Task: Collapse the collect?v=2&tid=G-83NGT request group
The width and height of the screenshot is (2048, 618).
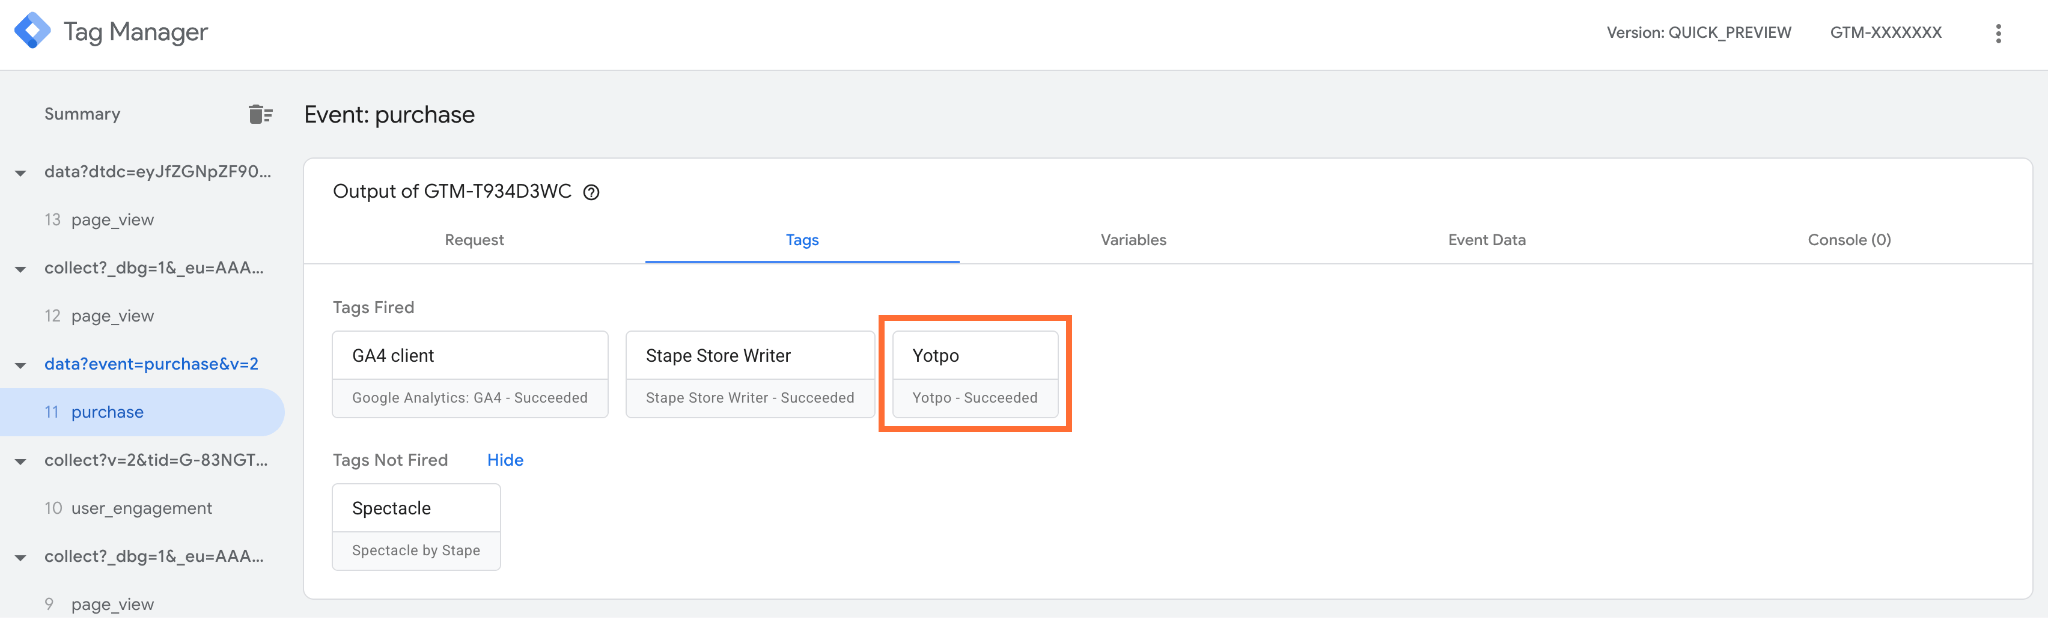Action: tap(20, 461)
